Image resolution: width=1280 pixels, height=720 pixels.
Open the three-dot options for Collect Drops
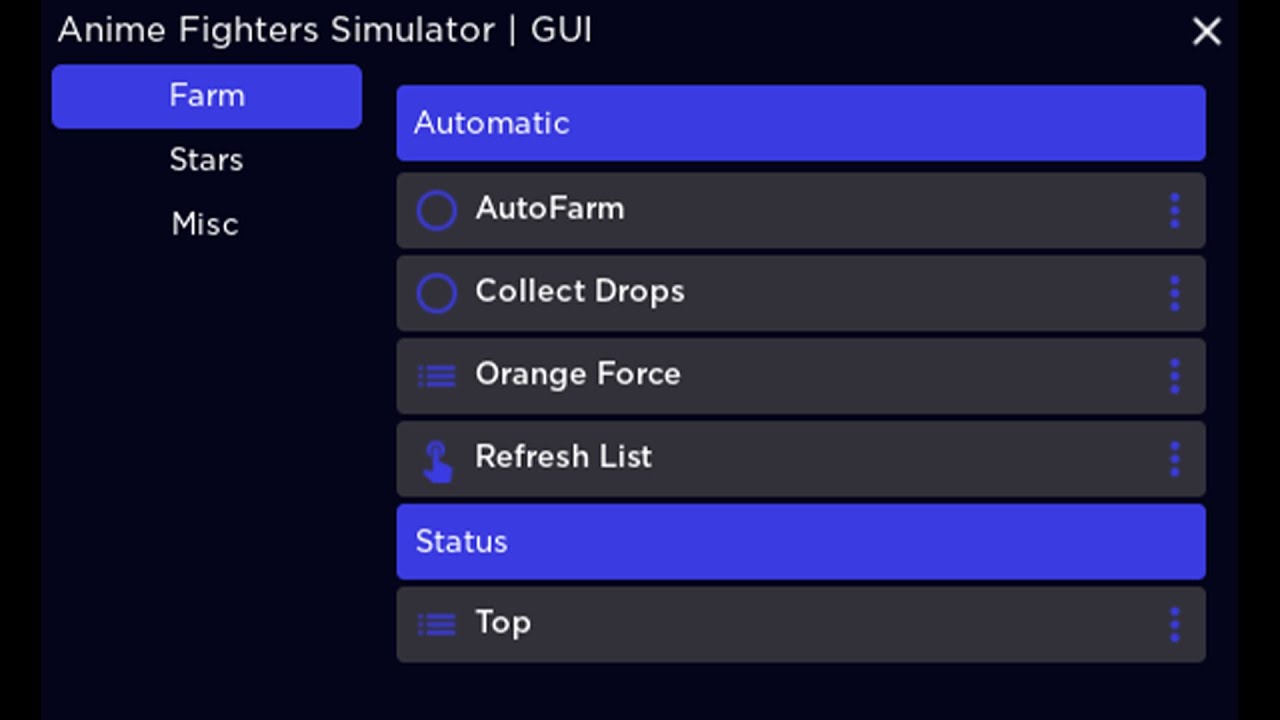tap(1174, 294)
